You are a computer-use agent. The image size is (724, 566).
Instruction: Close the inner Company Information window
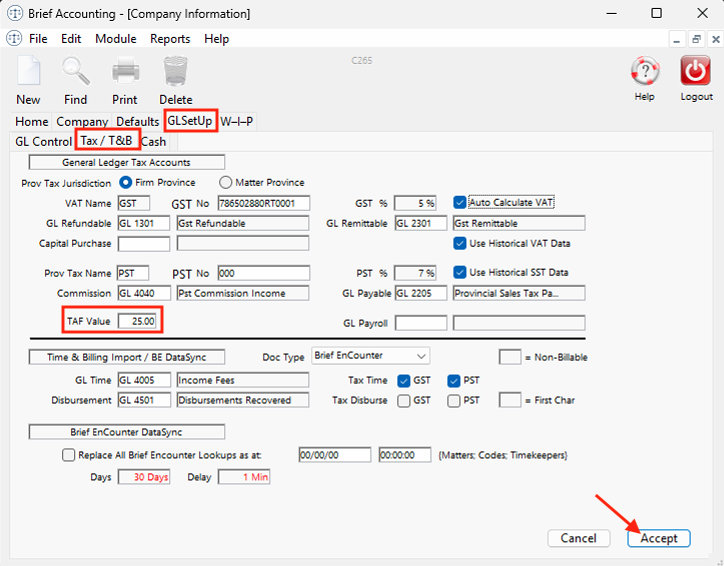[x=715, y=40]
